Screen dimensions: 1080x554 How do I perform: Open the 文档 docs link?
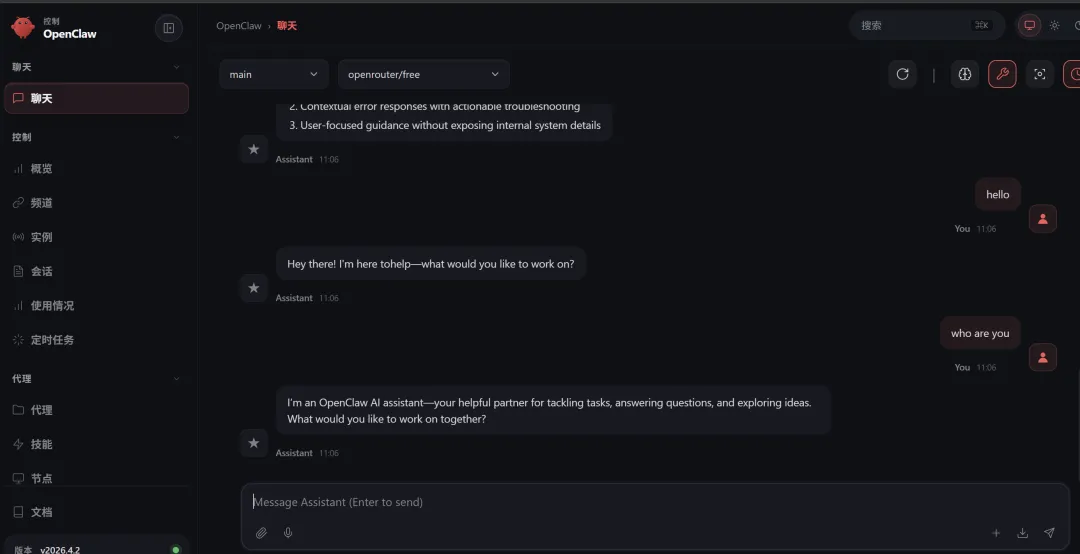[41, 512]
